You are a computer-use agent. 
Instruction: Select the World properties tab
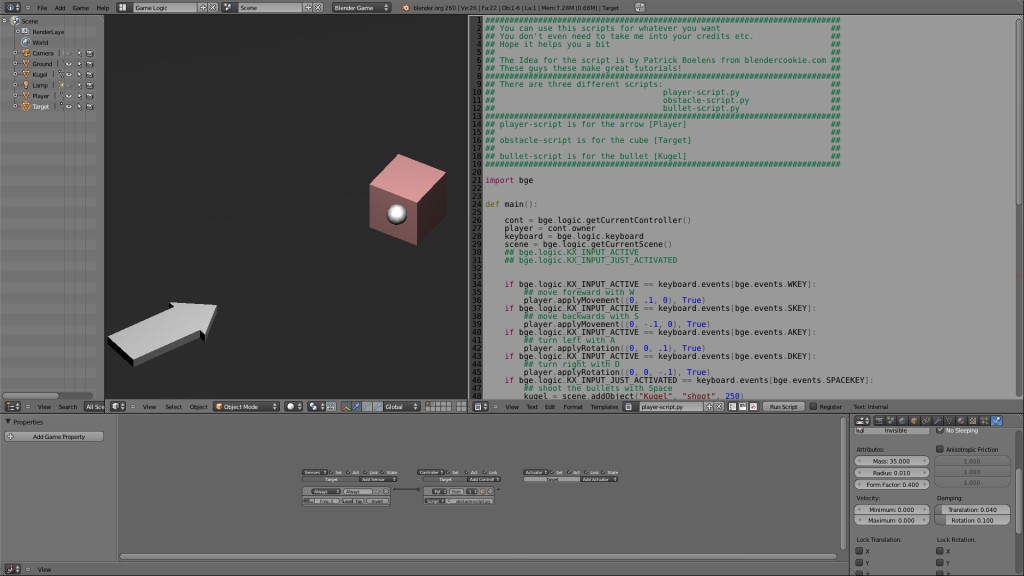pos(903,420)
